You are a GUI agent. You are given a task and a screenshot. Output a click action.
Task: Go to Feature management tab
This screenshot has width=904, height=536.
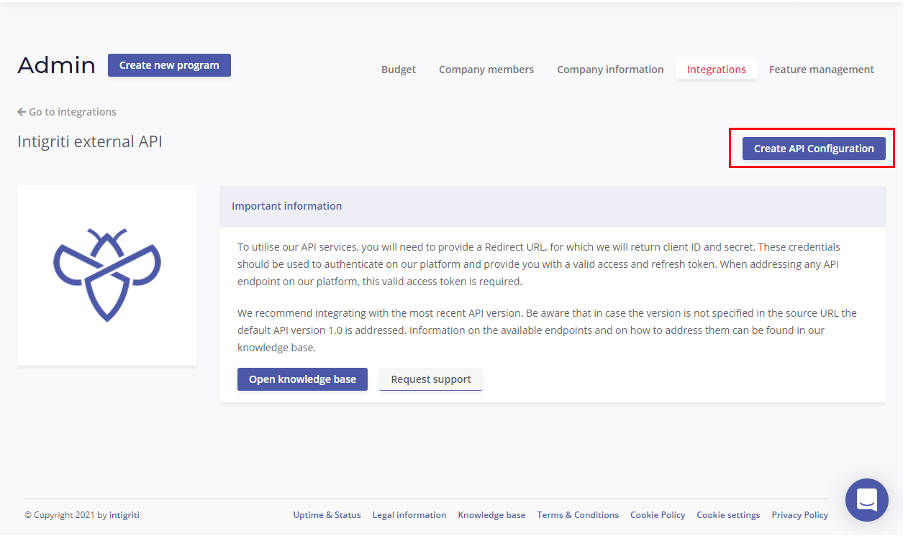(821, 69)
